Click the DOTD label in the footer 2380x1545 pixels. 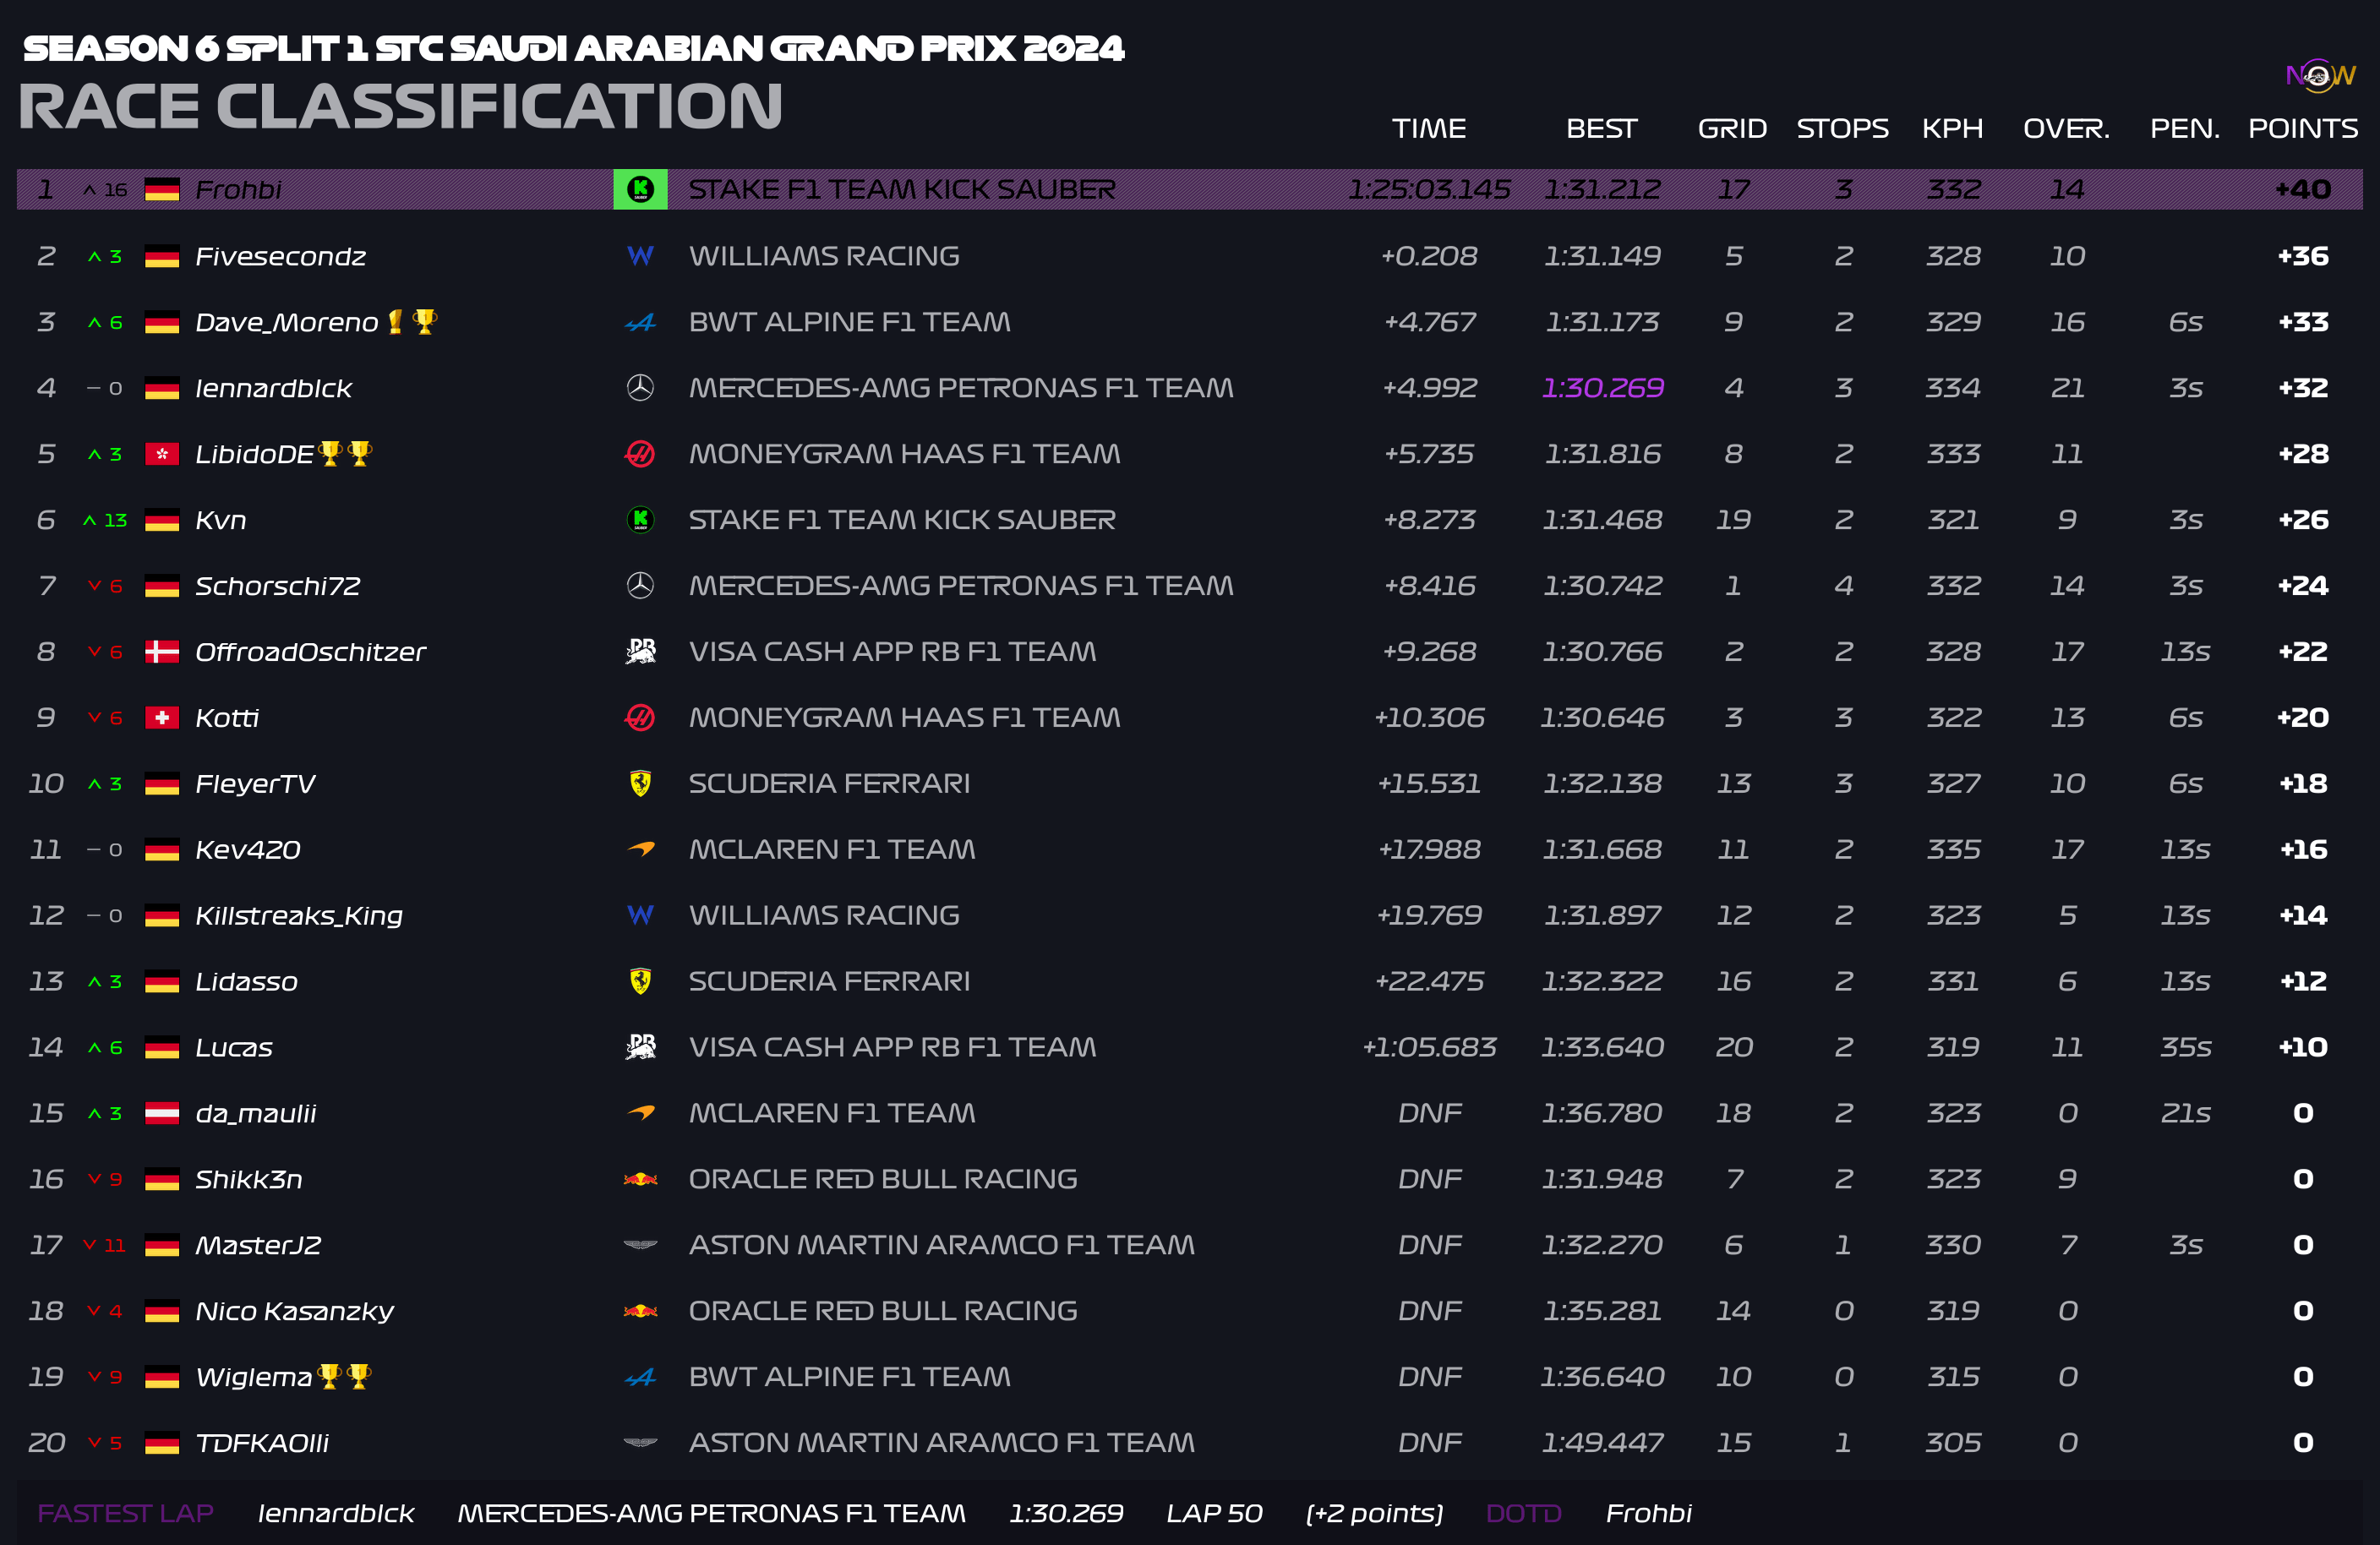pos(1523,1513)
